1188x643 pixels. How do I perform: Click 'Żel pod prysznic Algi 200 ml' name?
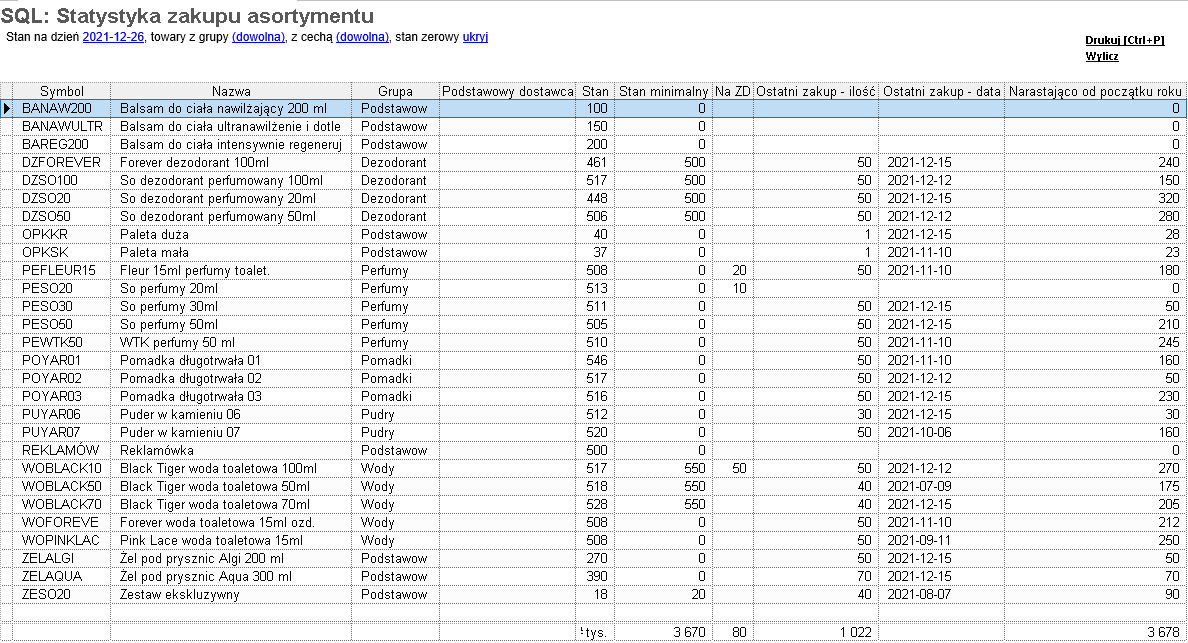(x=231, y=558)
